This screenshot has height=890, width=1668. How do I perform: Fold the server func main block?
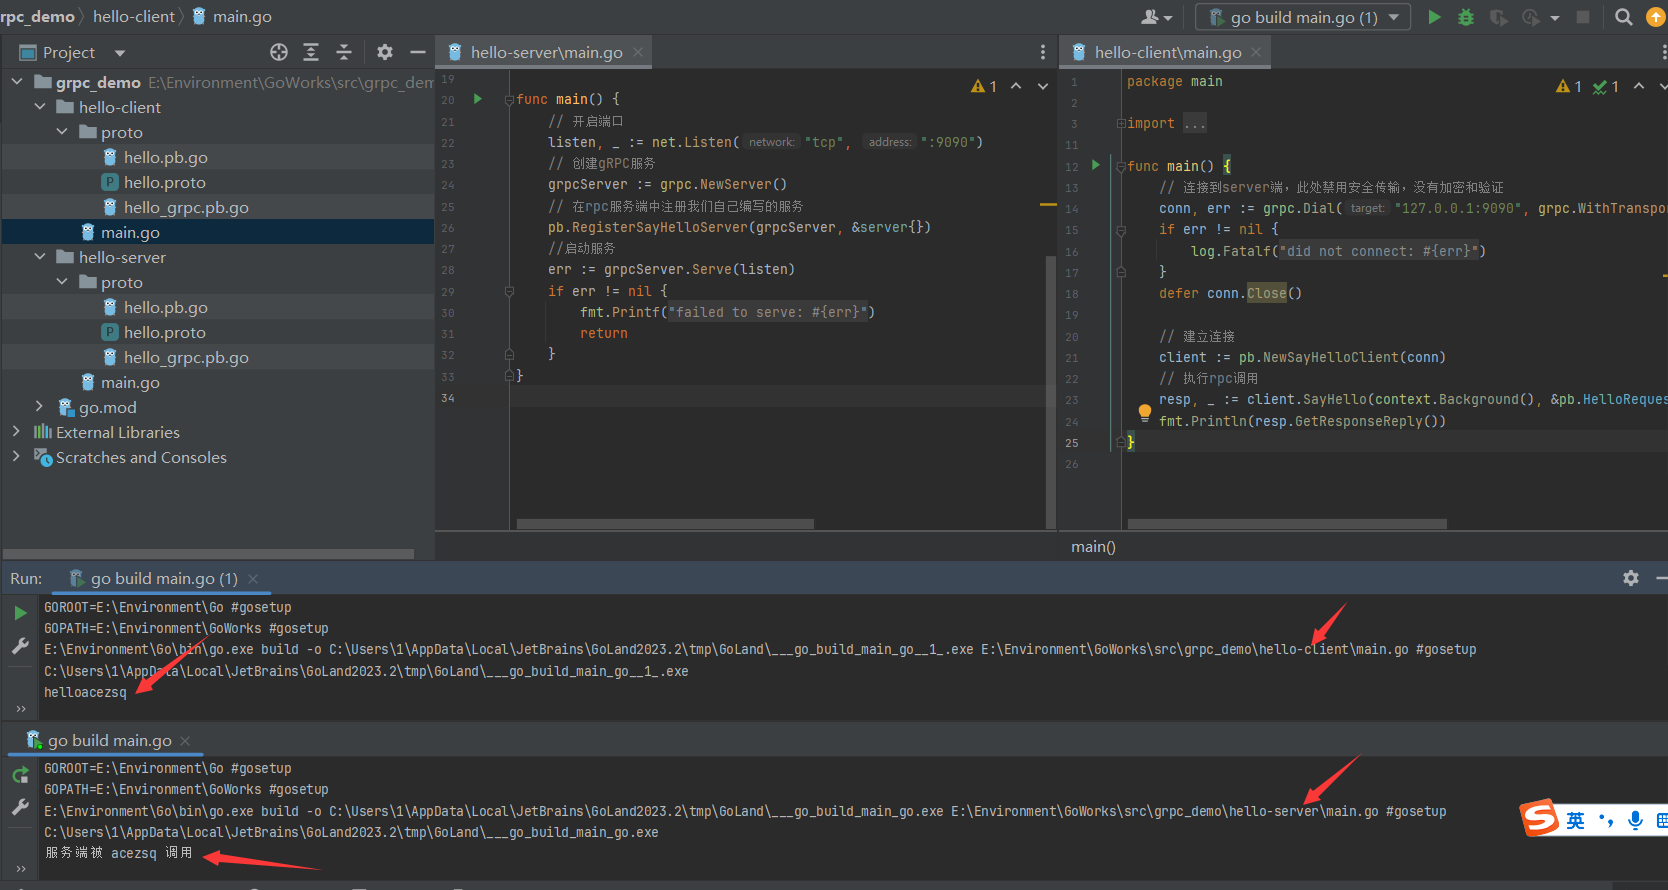coord(509,99)
